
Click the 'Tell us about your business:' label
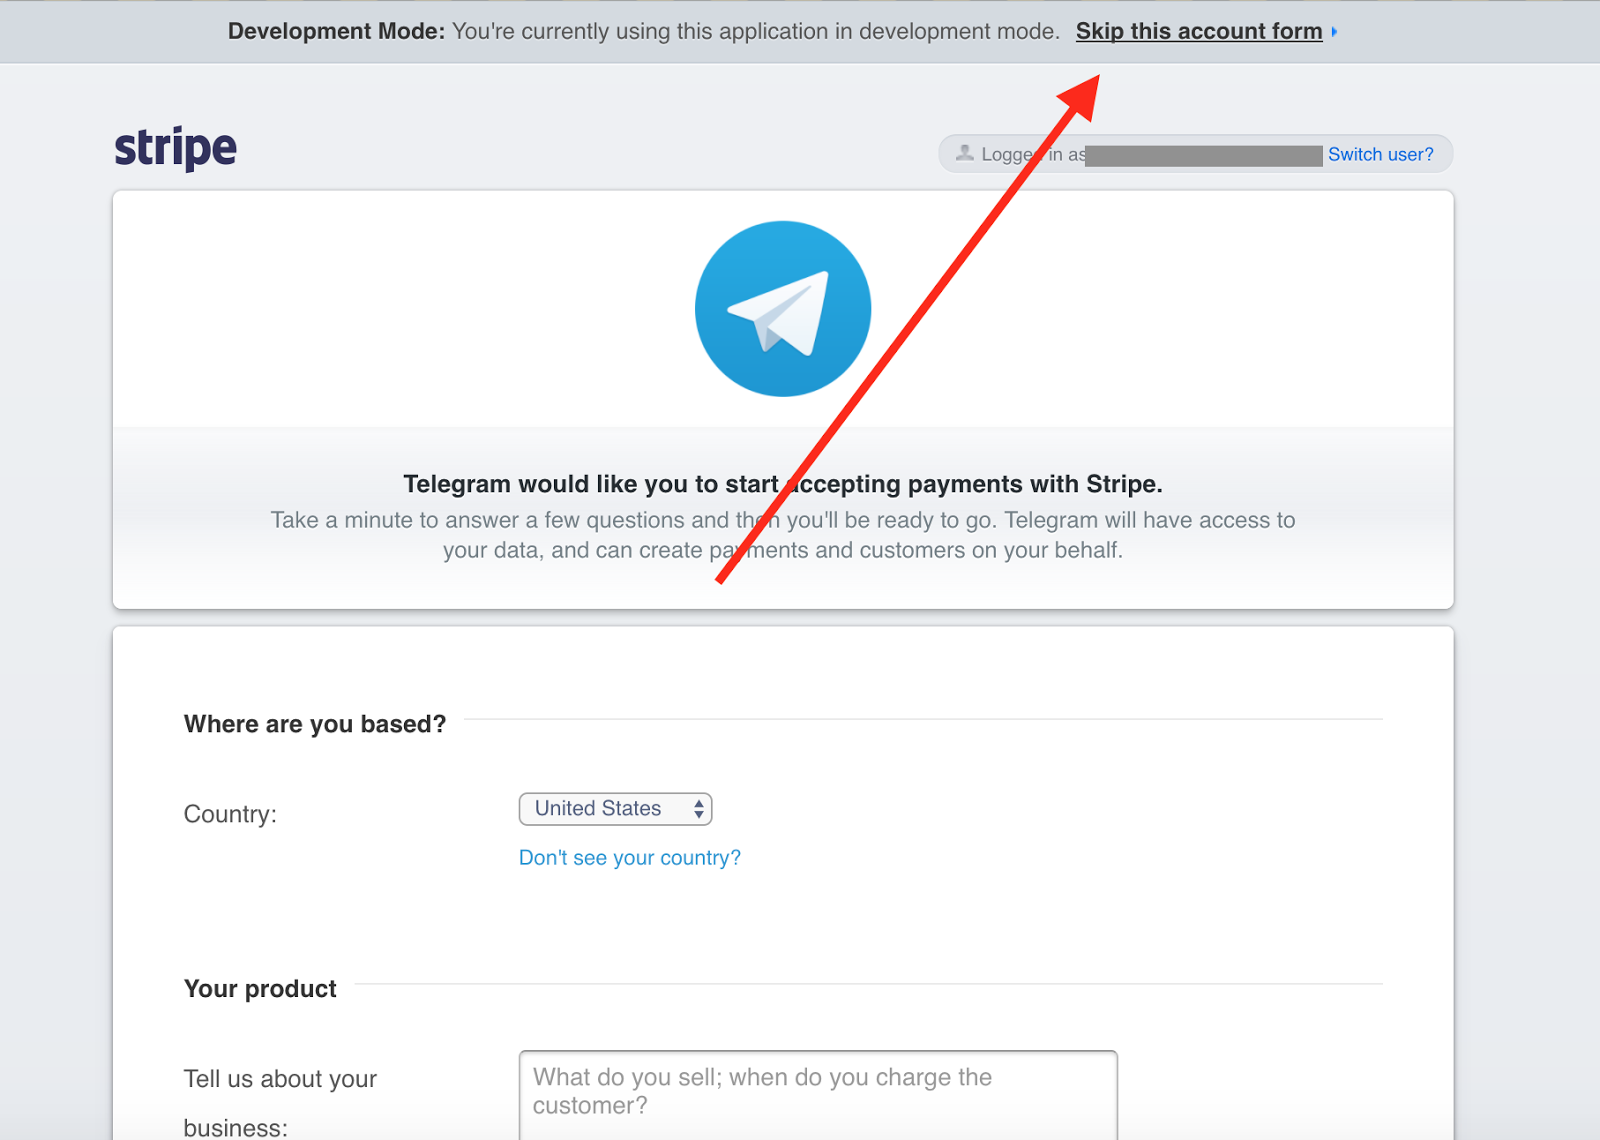[x=281, y=1103]
